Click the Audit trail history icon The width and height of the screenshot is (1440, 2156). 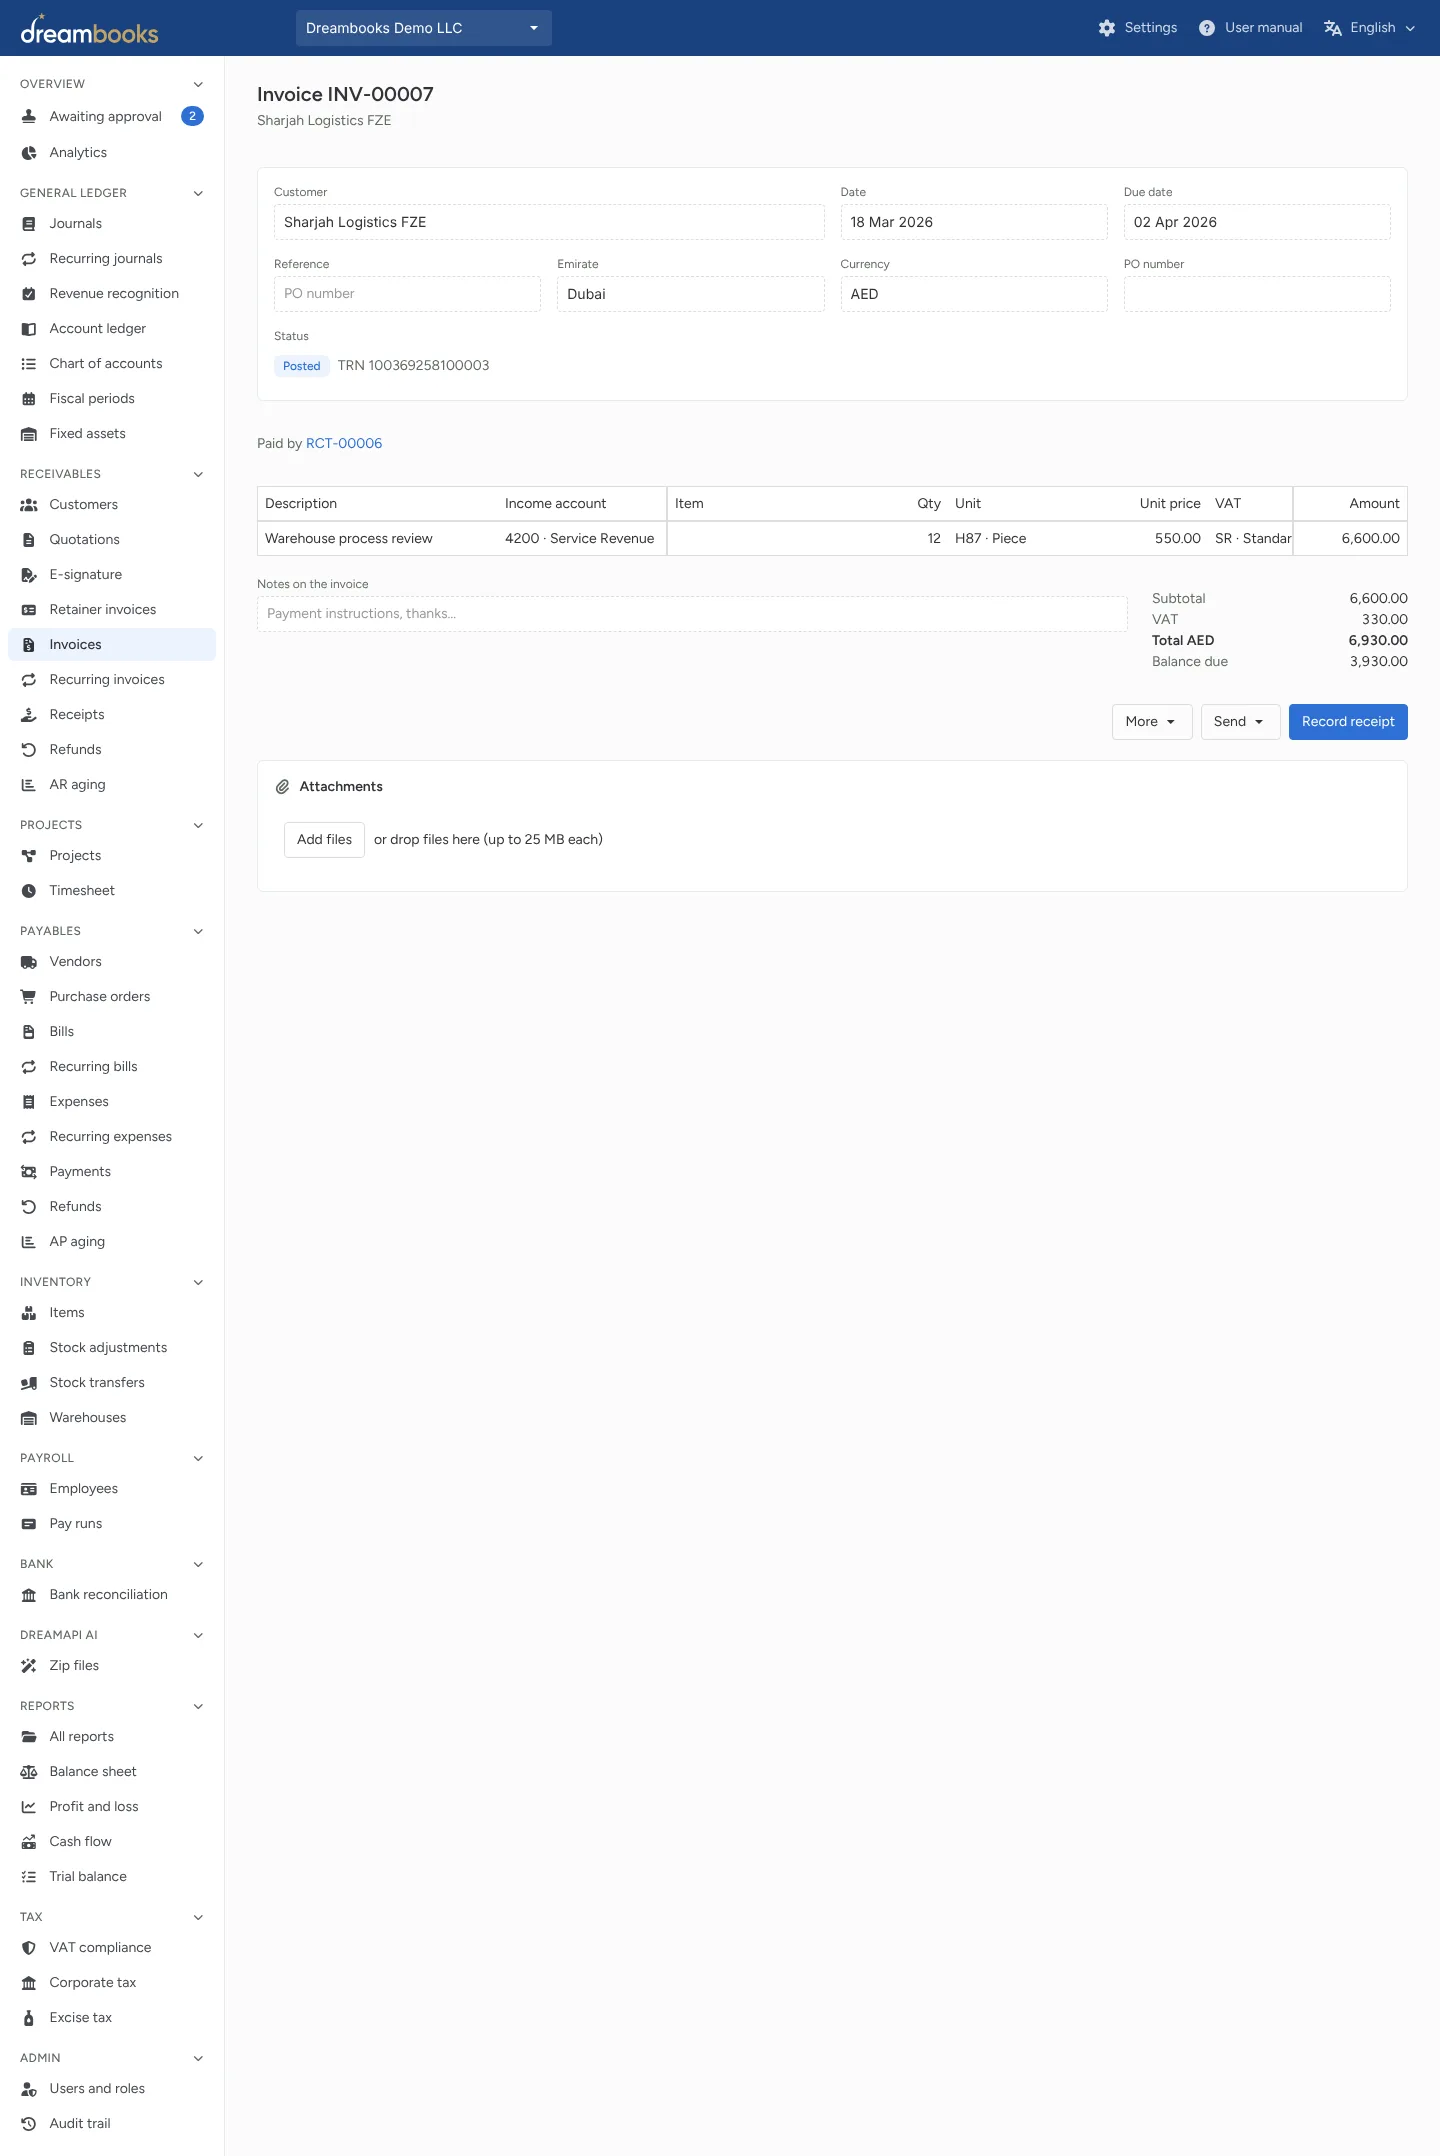29,2124
